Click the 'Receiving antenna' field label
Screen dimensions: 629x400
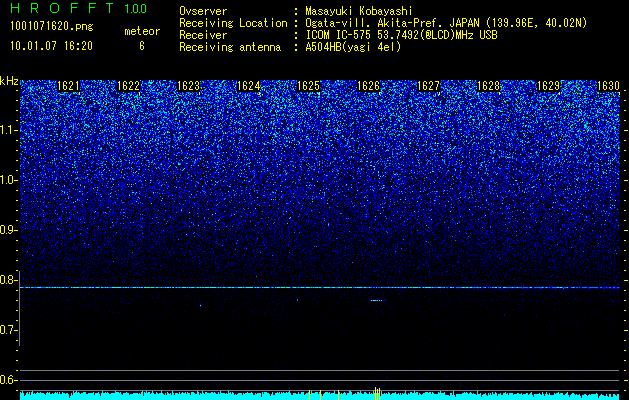pyautogui.click(x=230, y=47)
